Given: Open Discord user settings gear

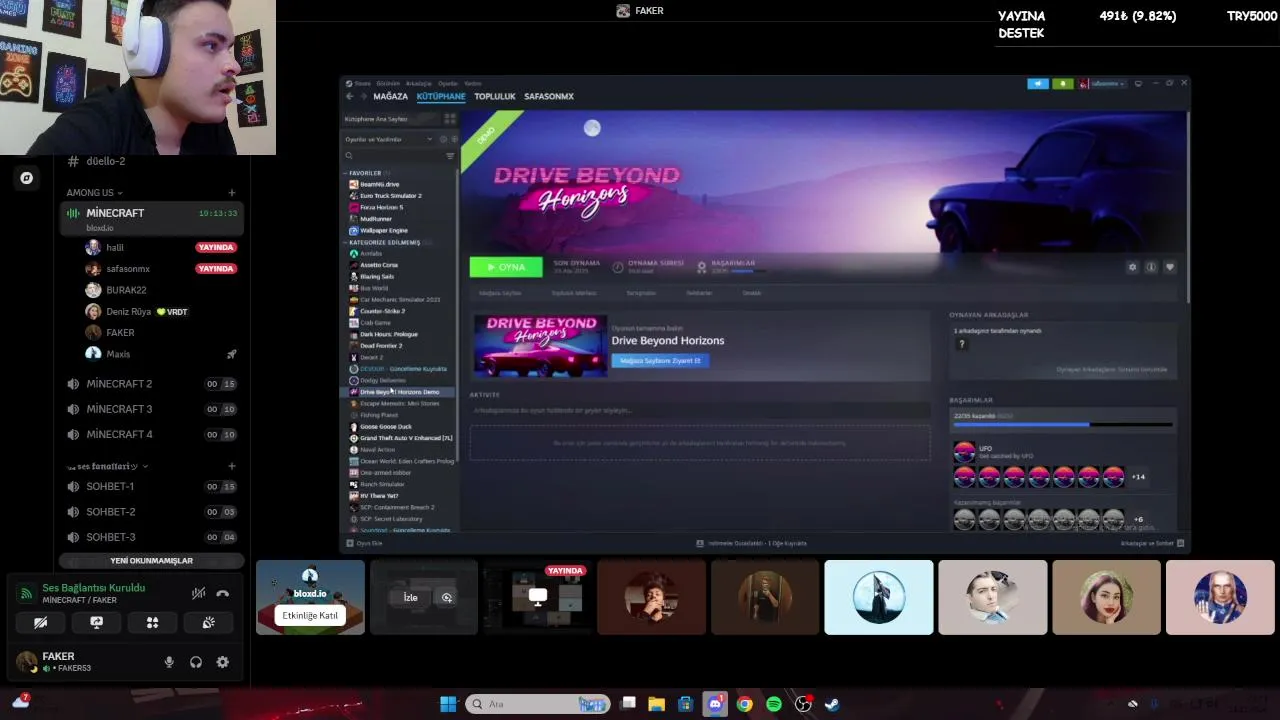Looking at the screenshot, I should click(x=222, y=662).
